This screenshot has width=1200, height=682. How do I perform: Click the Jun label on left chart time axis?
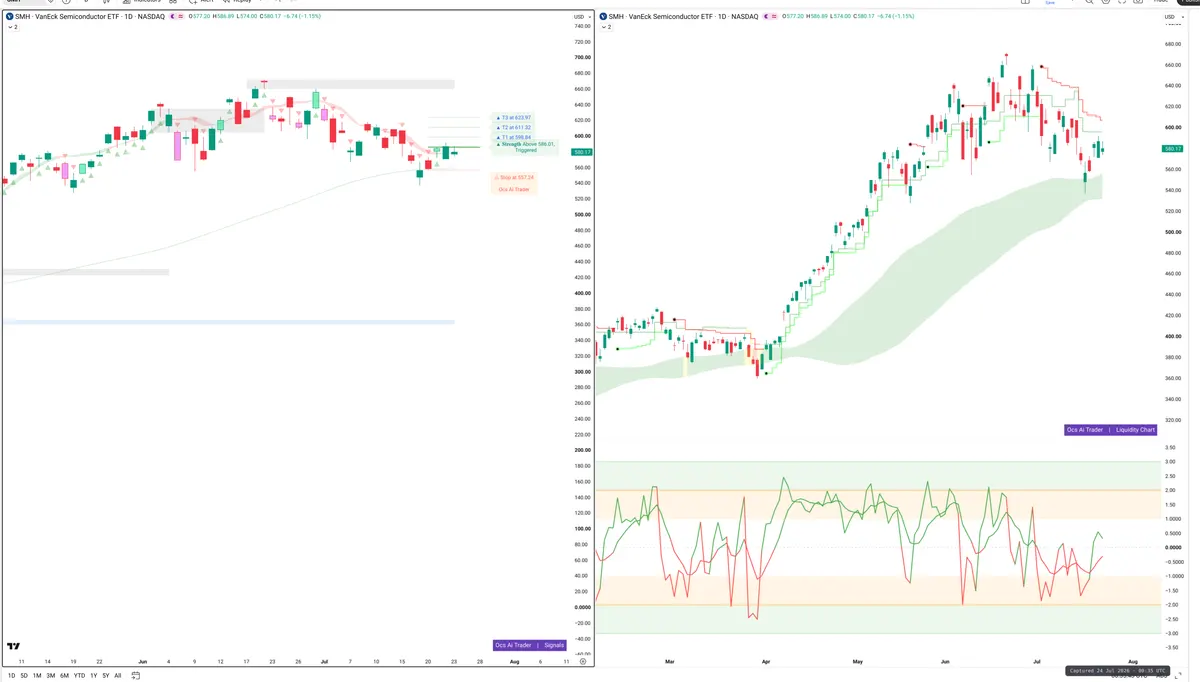pos(143,662)
